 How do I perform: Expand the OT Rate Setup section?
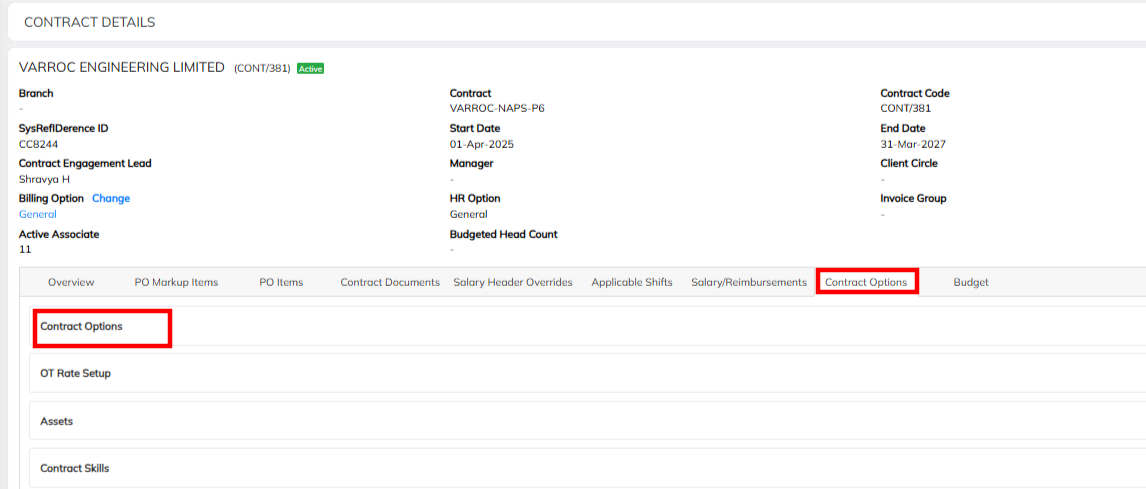click(x=588, y=374)
